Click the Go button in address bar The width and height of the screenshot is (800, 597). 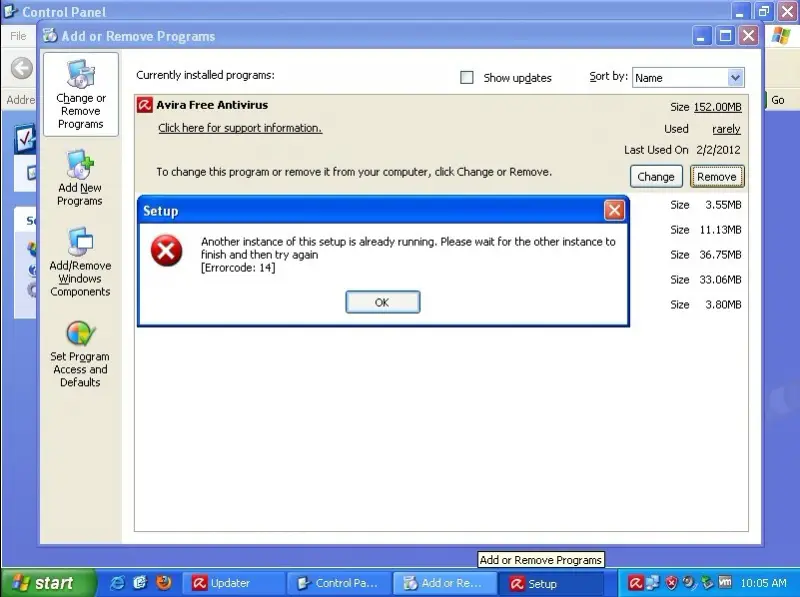pyautogui.click(x=778, y=101)
